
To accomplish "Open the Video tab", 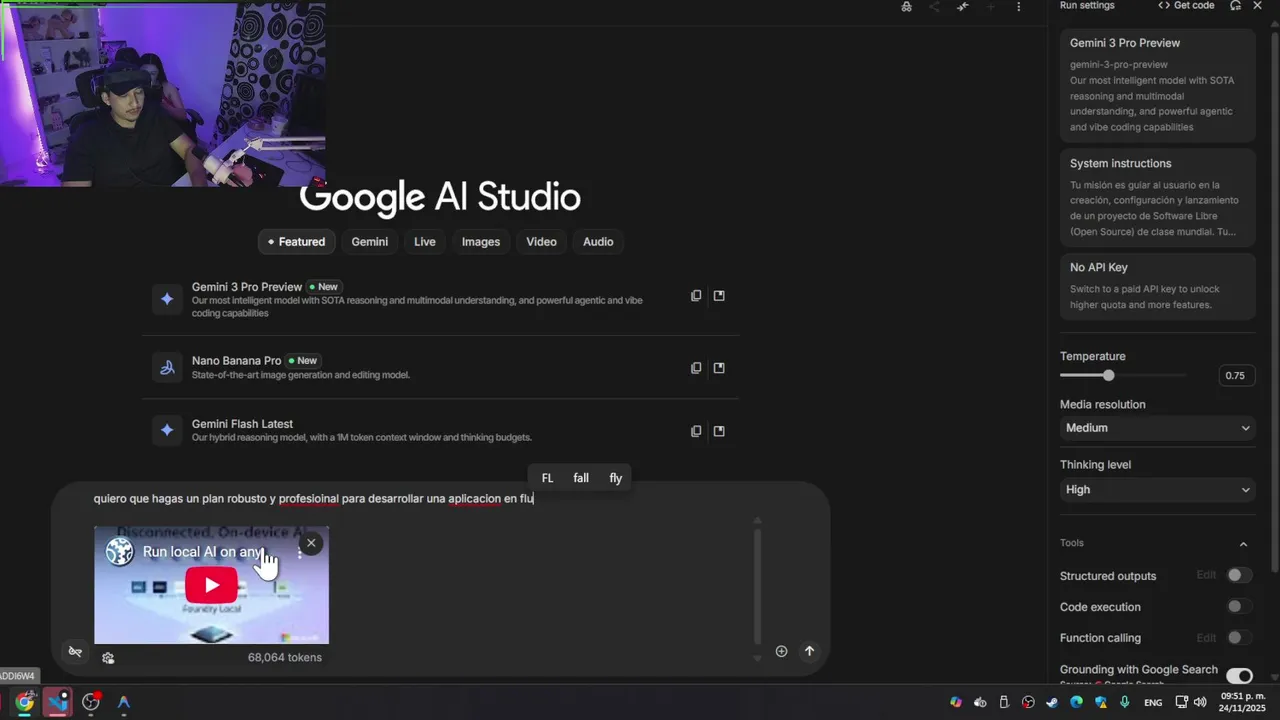I will click(542, 242).
